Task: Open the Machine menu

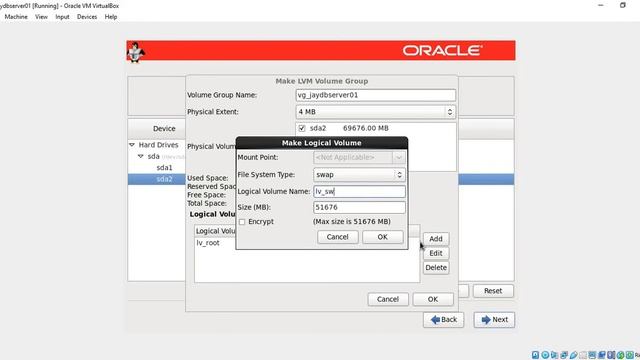Action: point(16,17)
